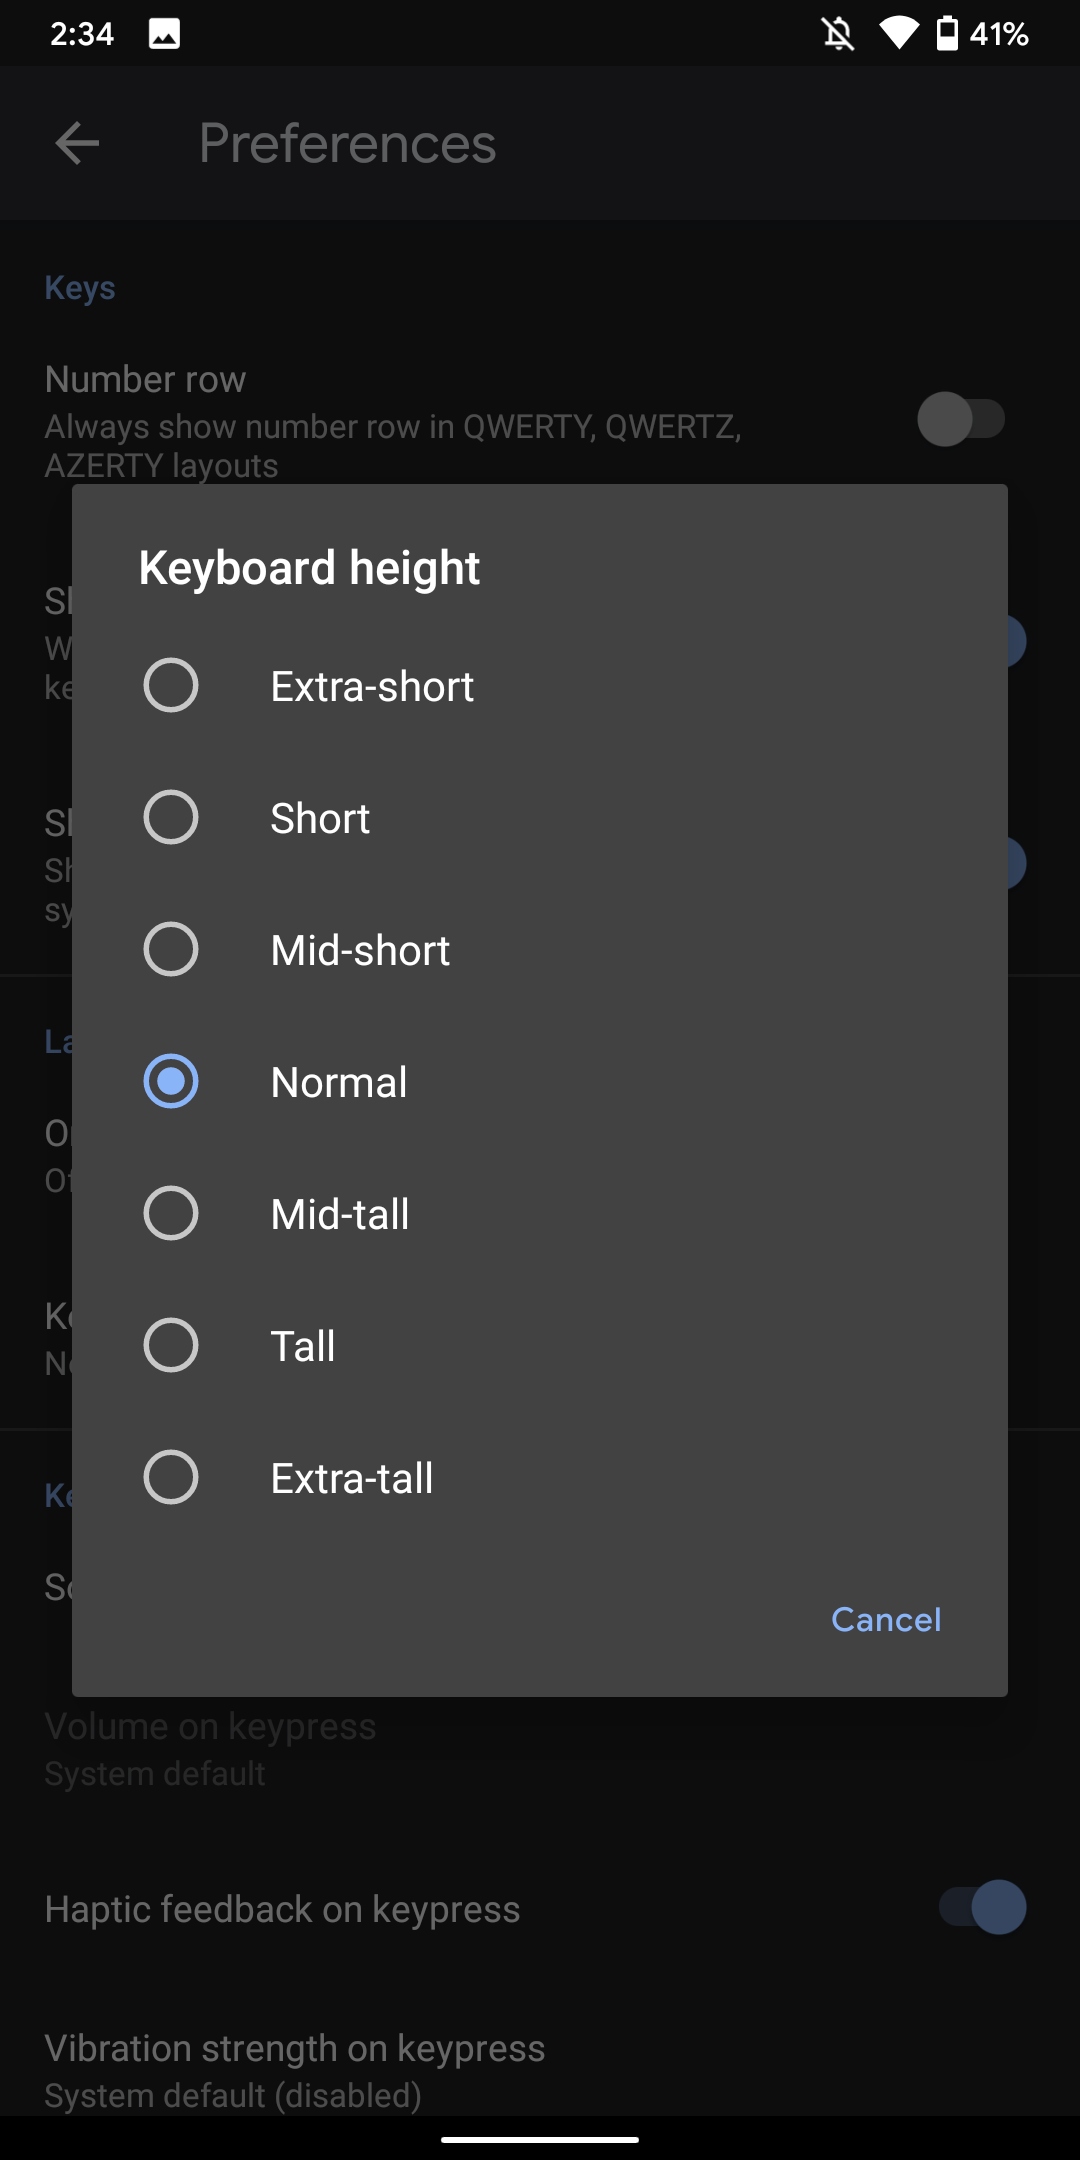Tap the back arrow in Preferences header
1080x2160 pixels.
(x=77, y=143)
